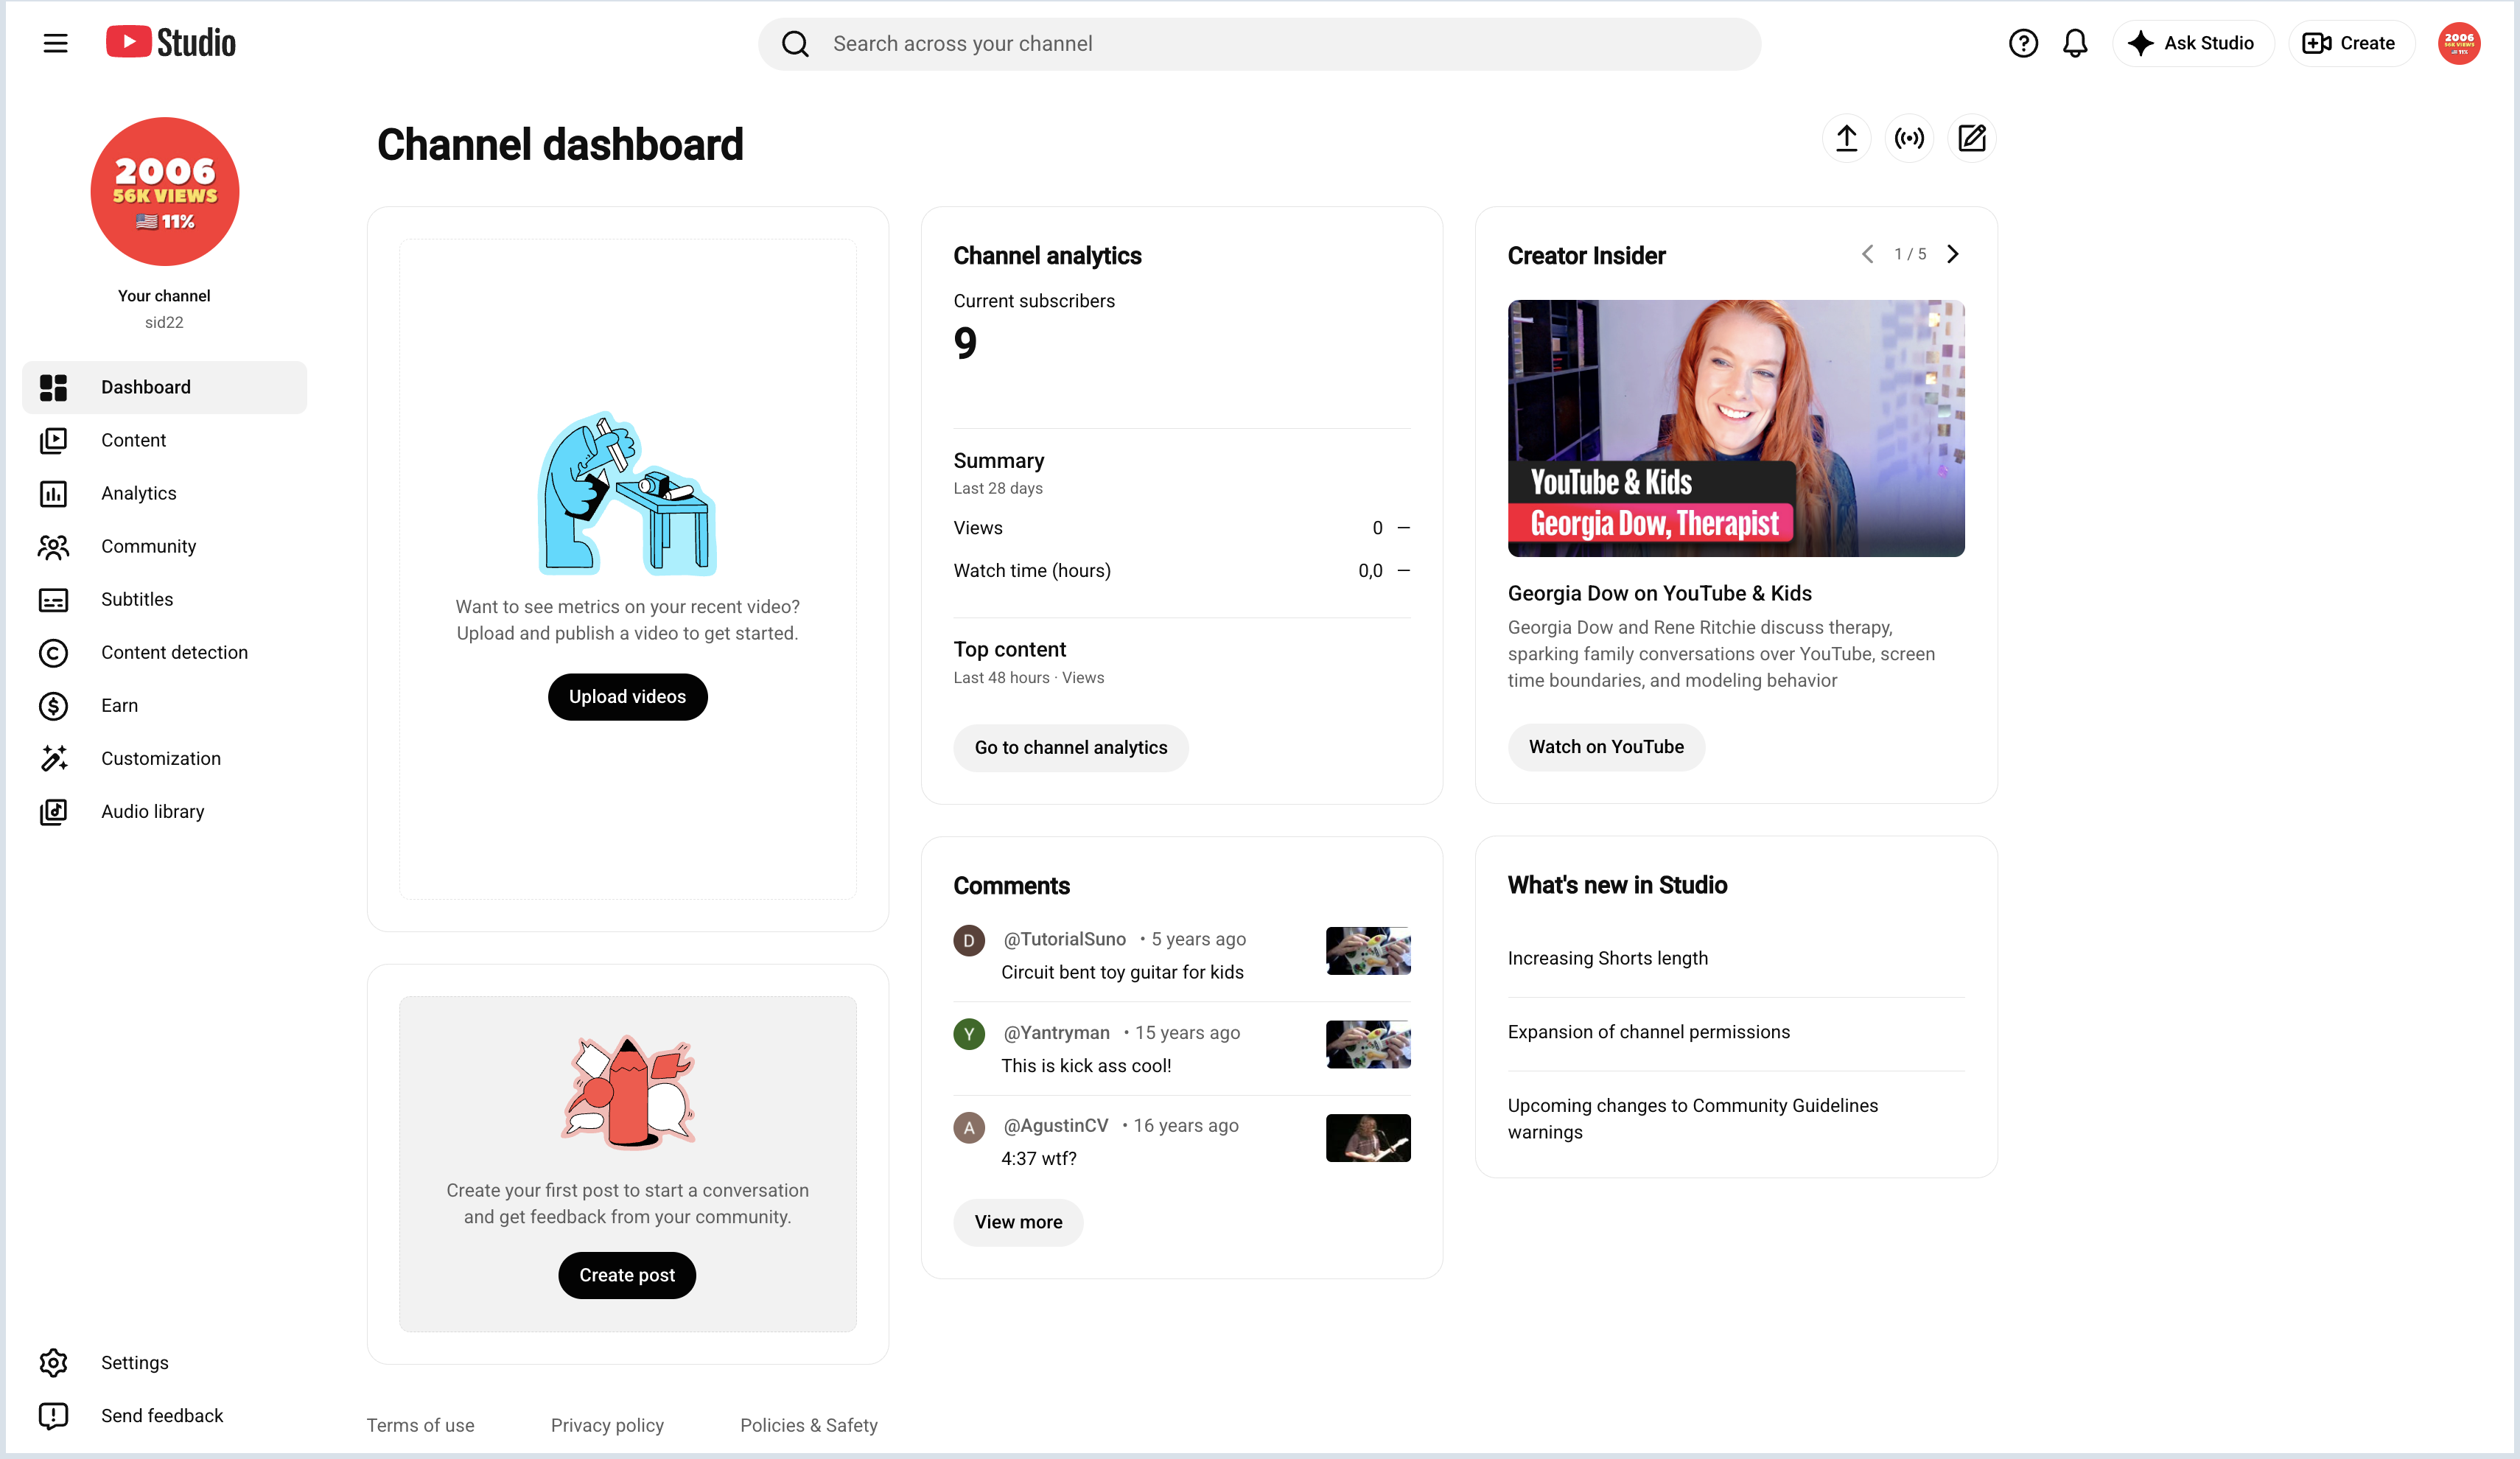This screenshot has height=1459, width=2520.
Task: Click the upload videos arrow icon
Action: (x=1846, y=138)
